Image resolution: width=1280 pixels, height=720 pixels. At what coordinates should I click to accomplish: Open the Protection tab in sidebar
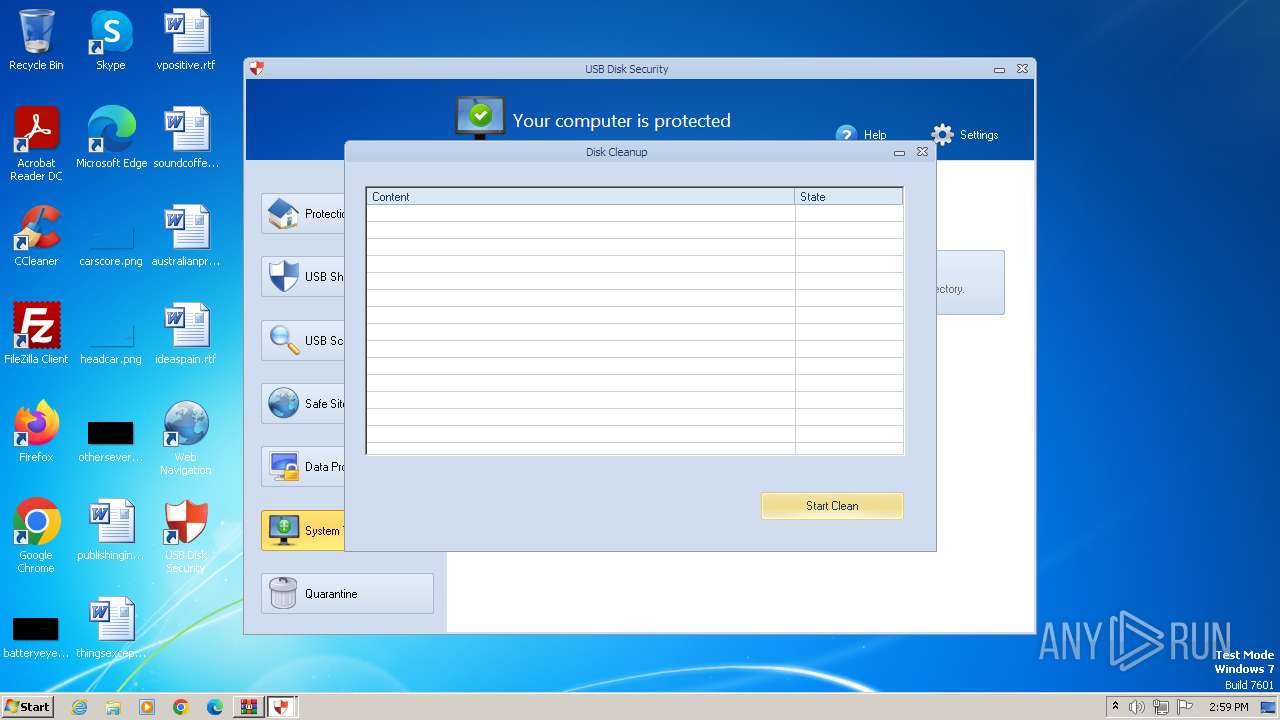point(303,214)
